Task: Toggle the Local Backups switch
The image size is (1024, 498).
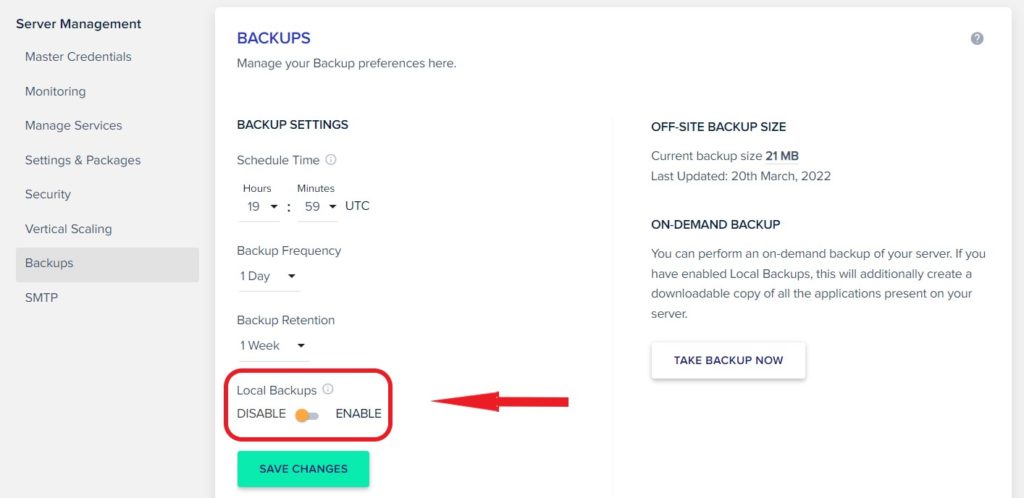Action: [x=306, y=415]
